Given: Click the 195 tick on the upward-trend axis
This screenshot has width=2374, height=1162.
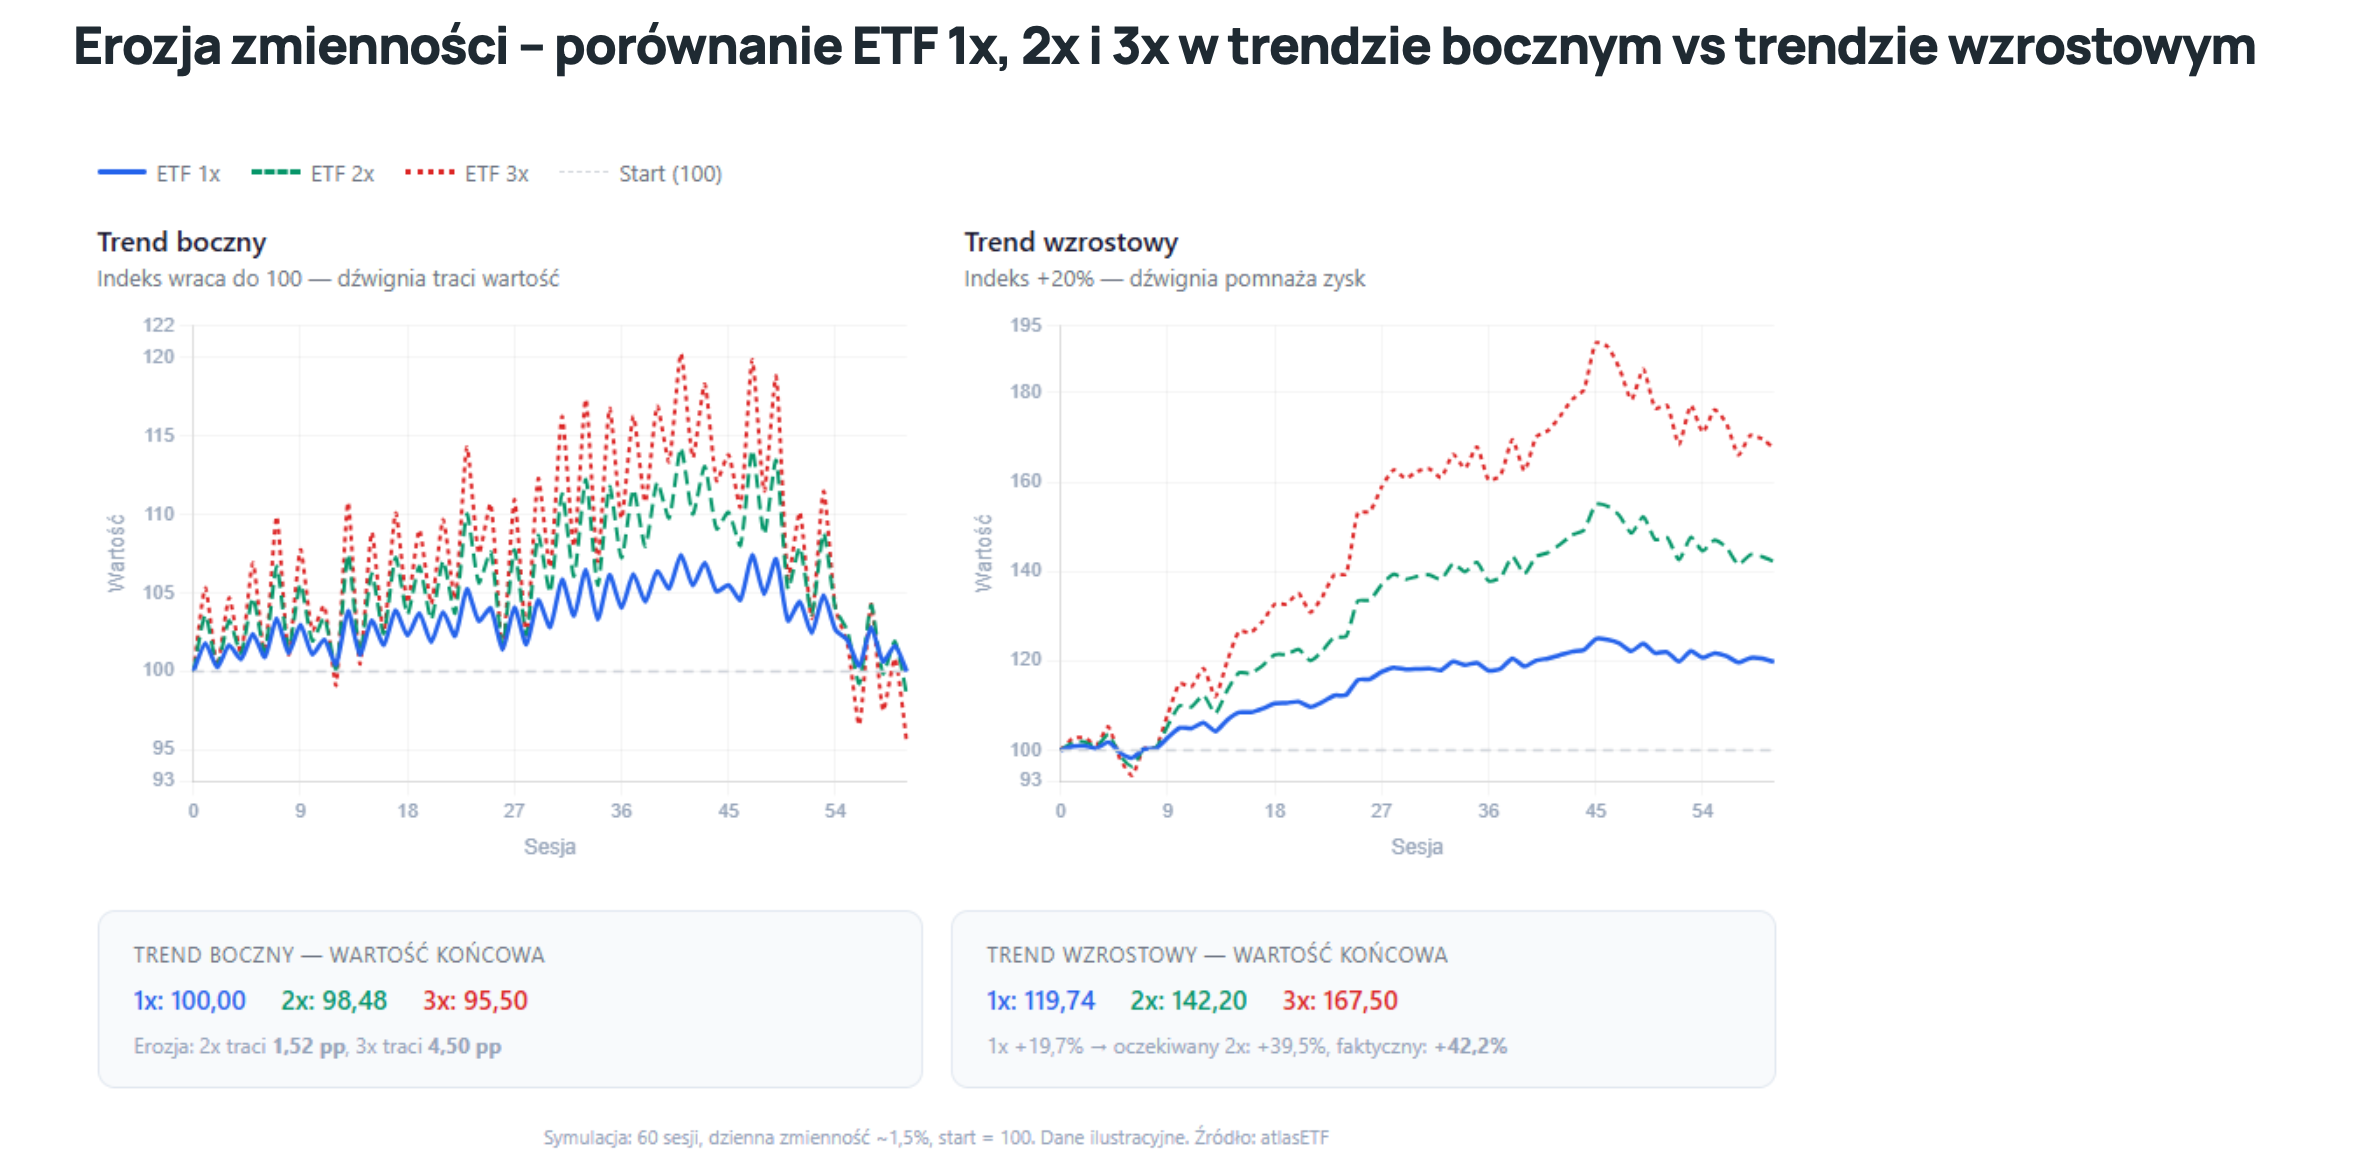Looking at the screenshot, I should (1025, 325).
